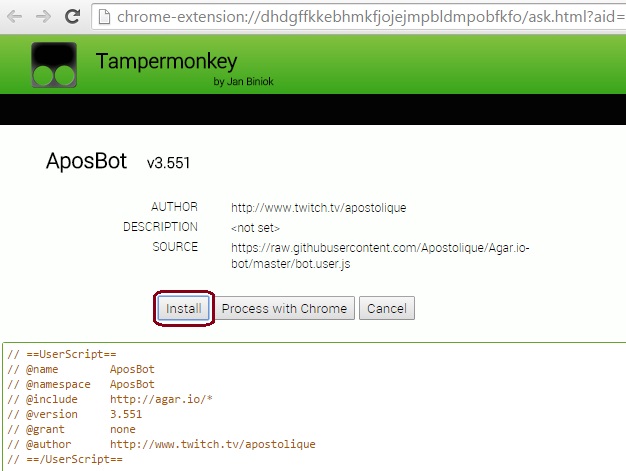Go forward with browser forward arrow
Screen dimensions: 626x471
(43, 16)
